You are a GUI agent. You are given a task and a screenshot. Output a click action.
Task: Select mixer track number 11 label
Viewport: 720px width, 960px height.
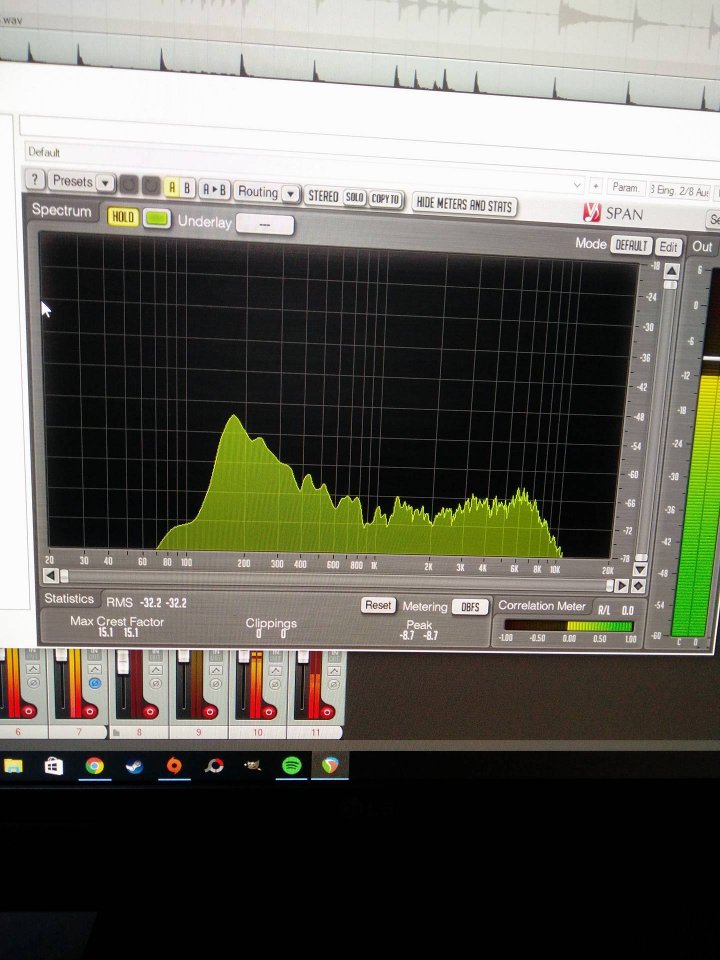click(315, 732)
